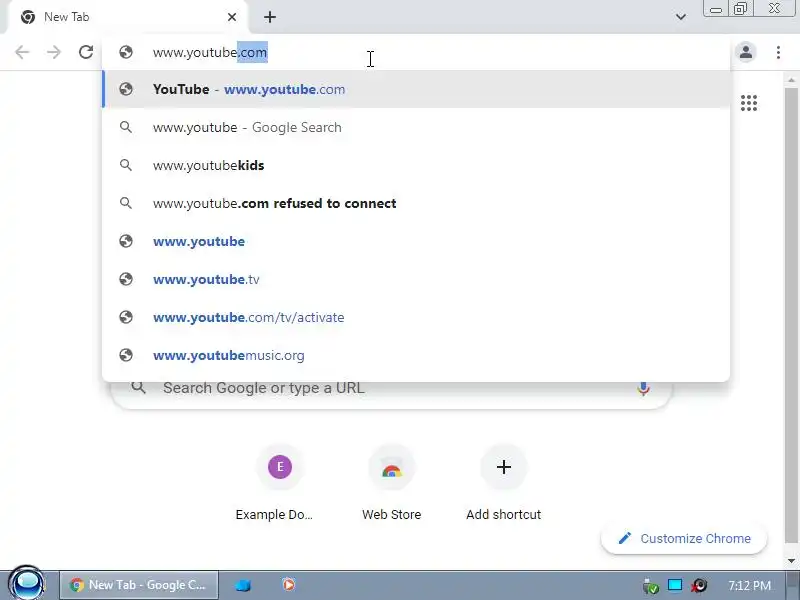Go forward using the forward arrow
800x600 pixels.
click(54, 52)
